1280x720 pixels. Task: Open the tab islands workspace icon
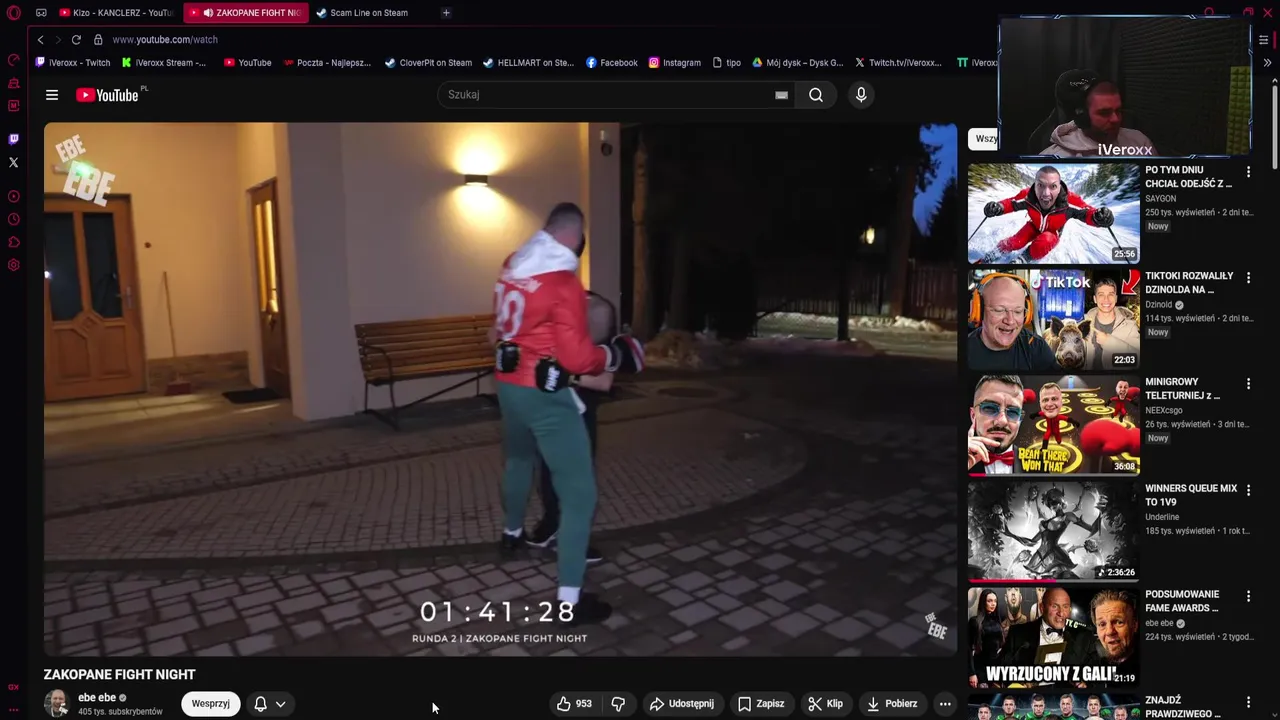pyautogui.click(x=41, y=13)
